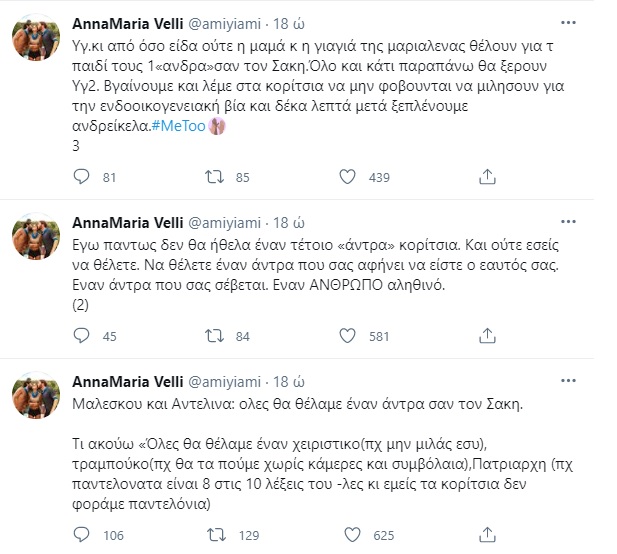The width and height of the screenshot is (617, 554).
Task: Share the second tweet marked (2)
Action: click(487, 336)
